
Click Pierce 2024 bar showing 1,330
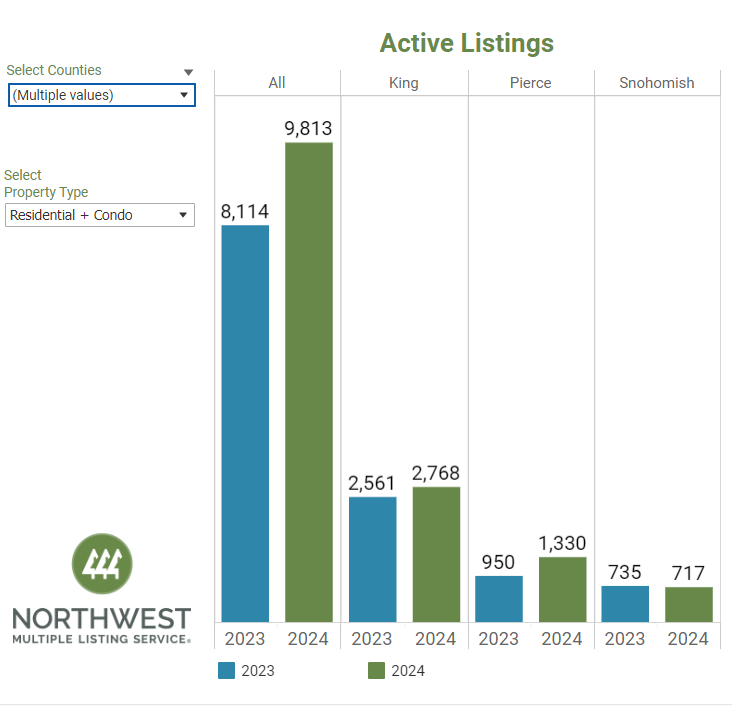tap(562, 589)
